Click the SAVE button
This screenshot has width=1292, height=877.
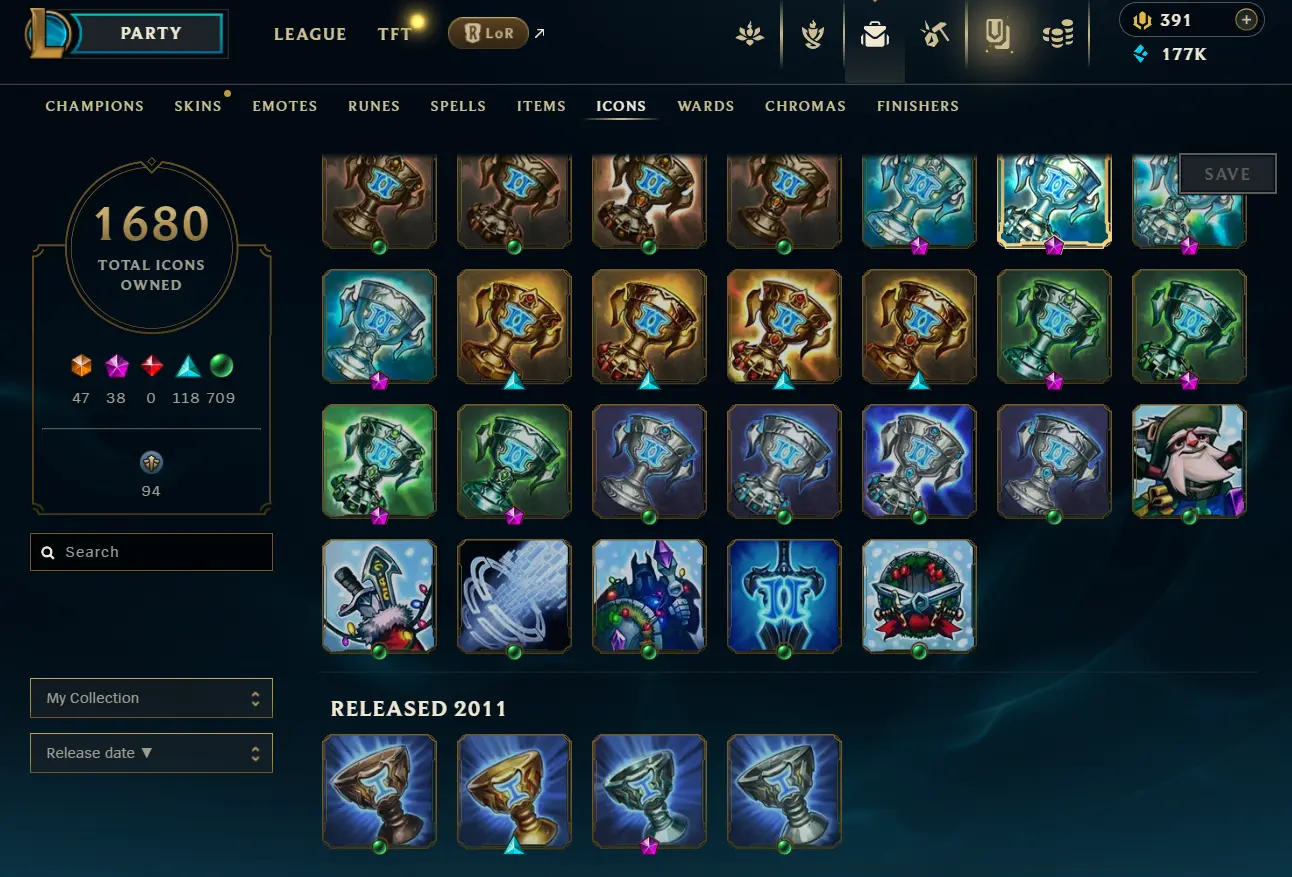point(1227,173)
